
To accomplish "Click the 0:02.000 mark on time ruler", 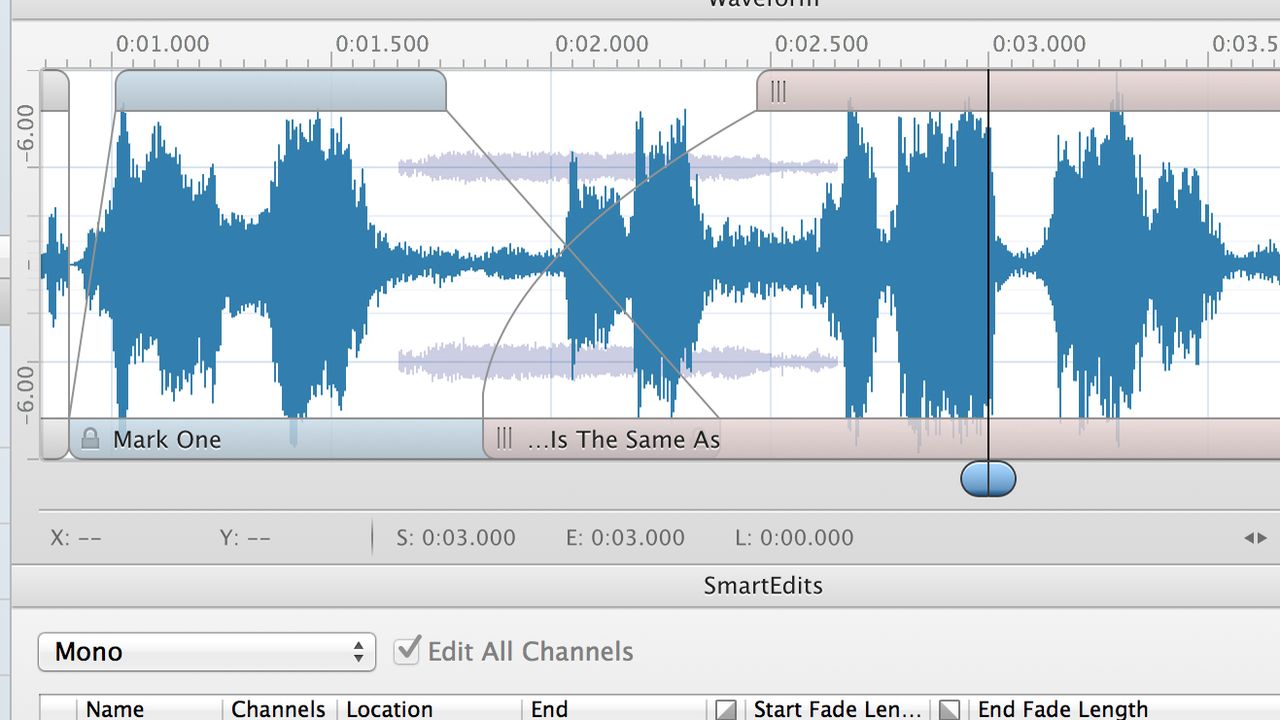I will click(x=602, y=44).
